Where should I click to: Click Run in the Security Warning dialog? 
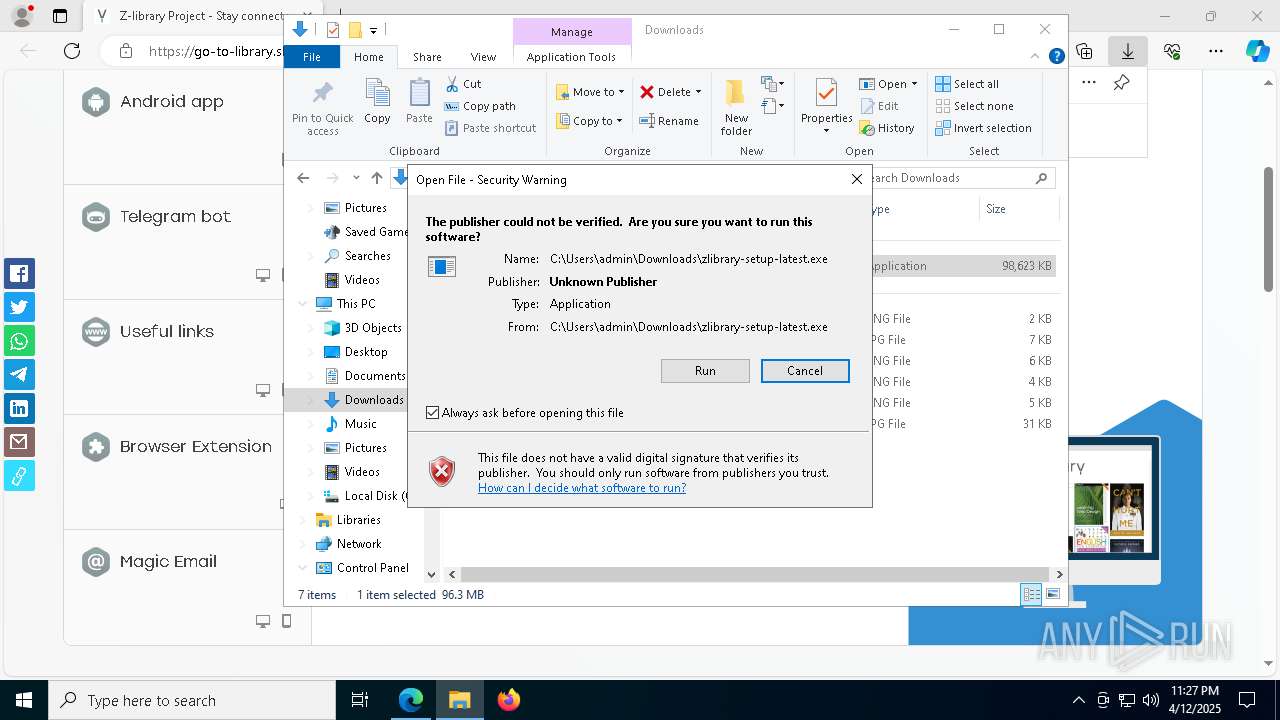[x=705, y=371]
